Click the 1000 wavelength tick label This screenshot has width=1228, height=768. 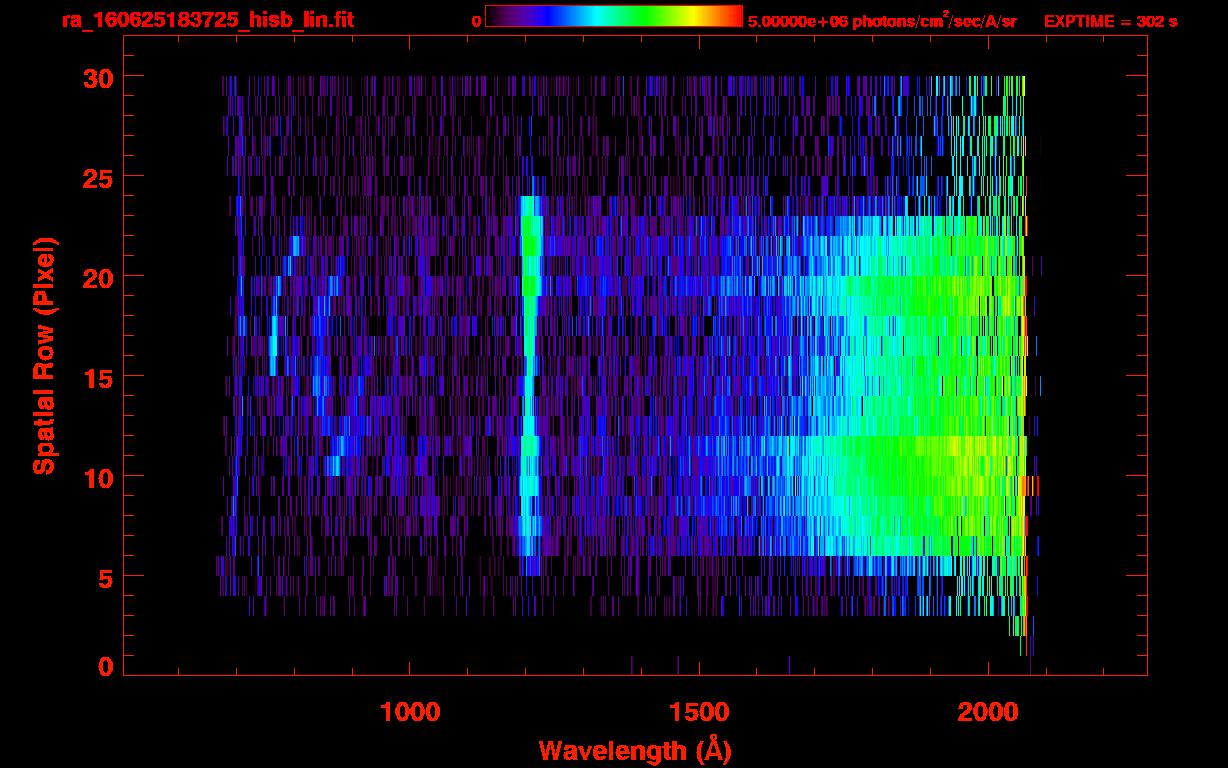[x=410, y=712]
